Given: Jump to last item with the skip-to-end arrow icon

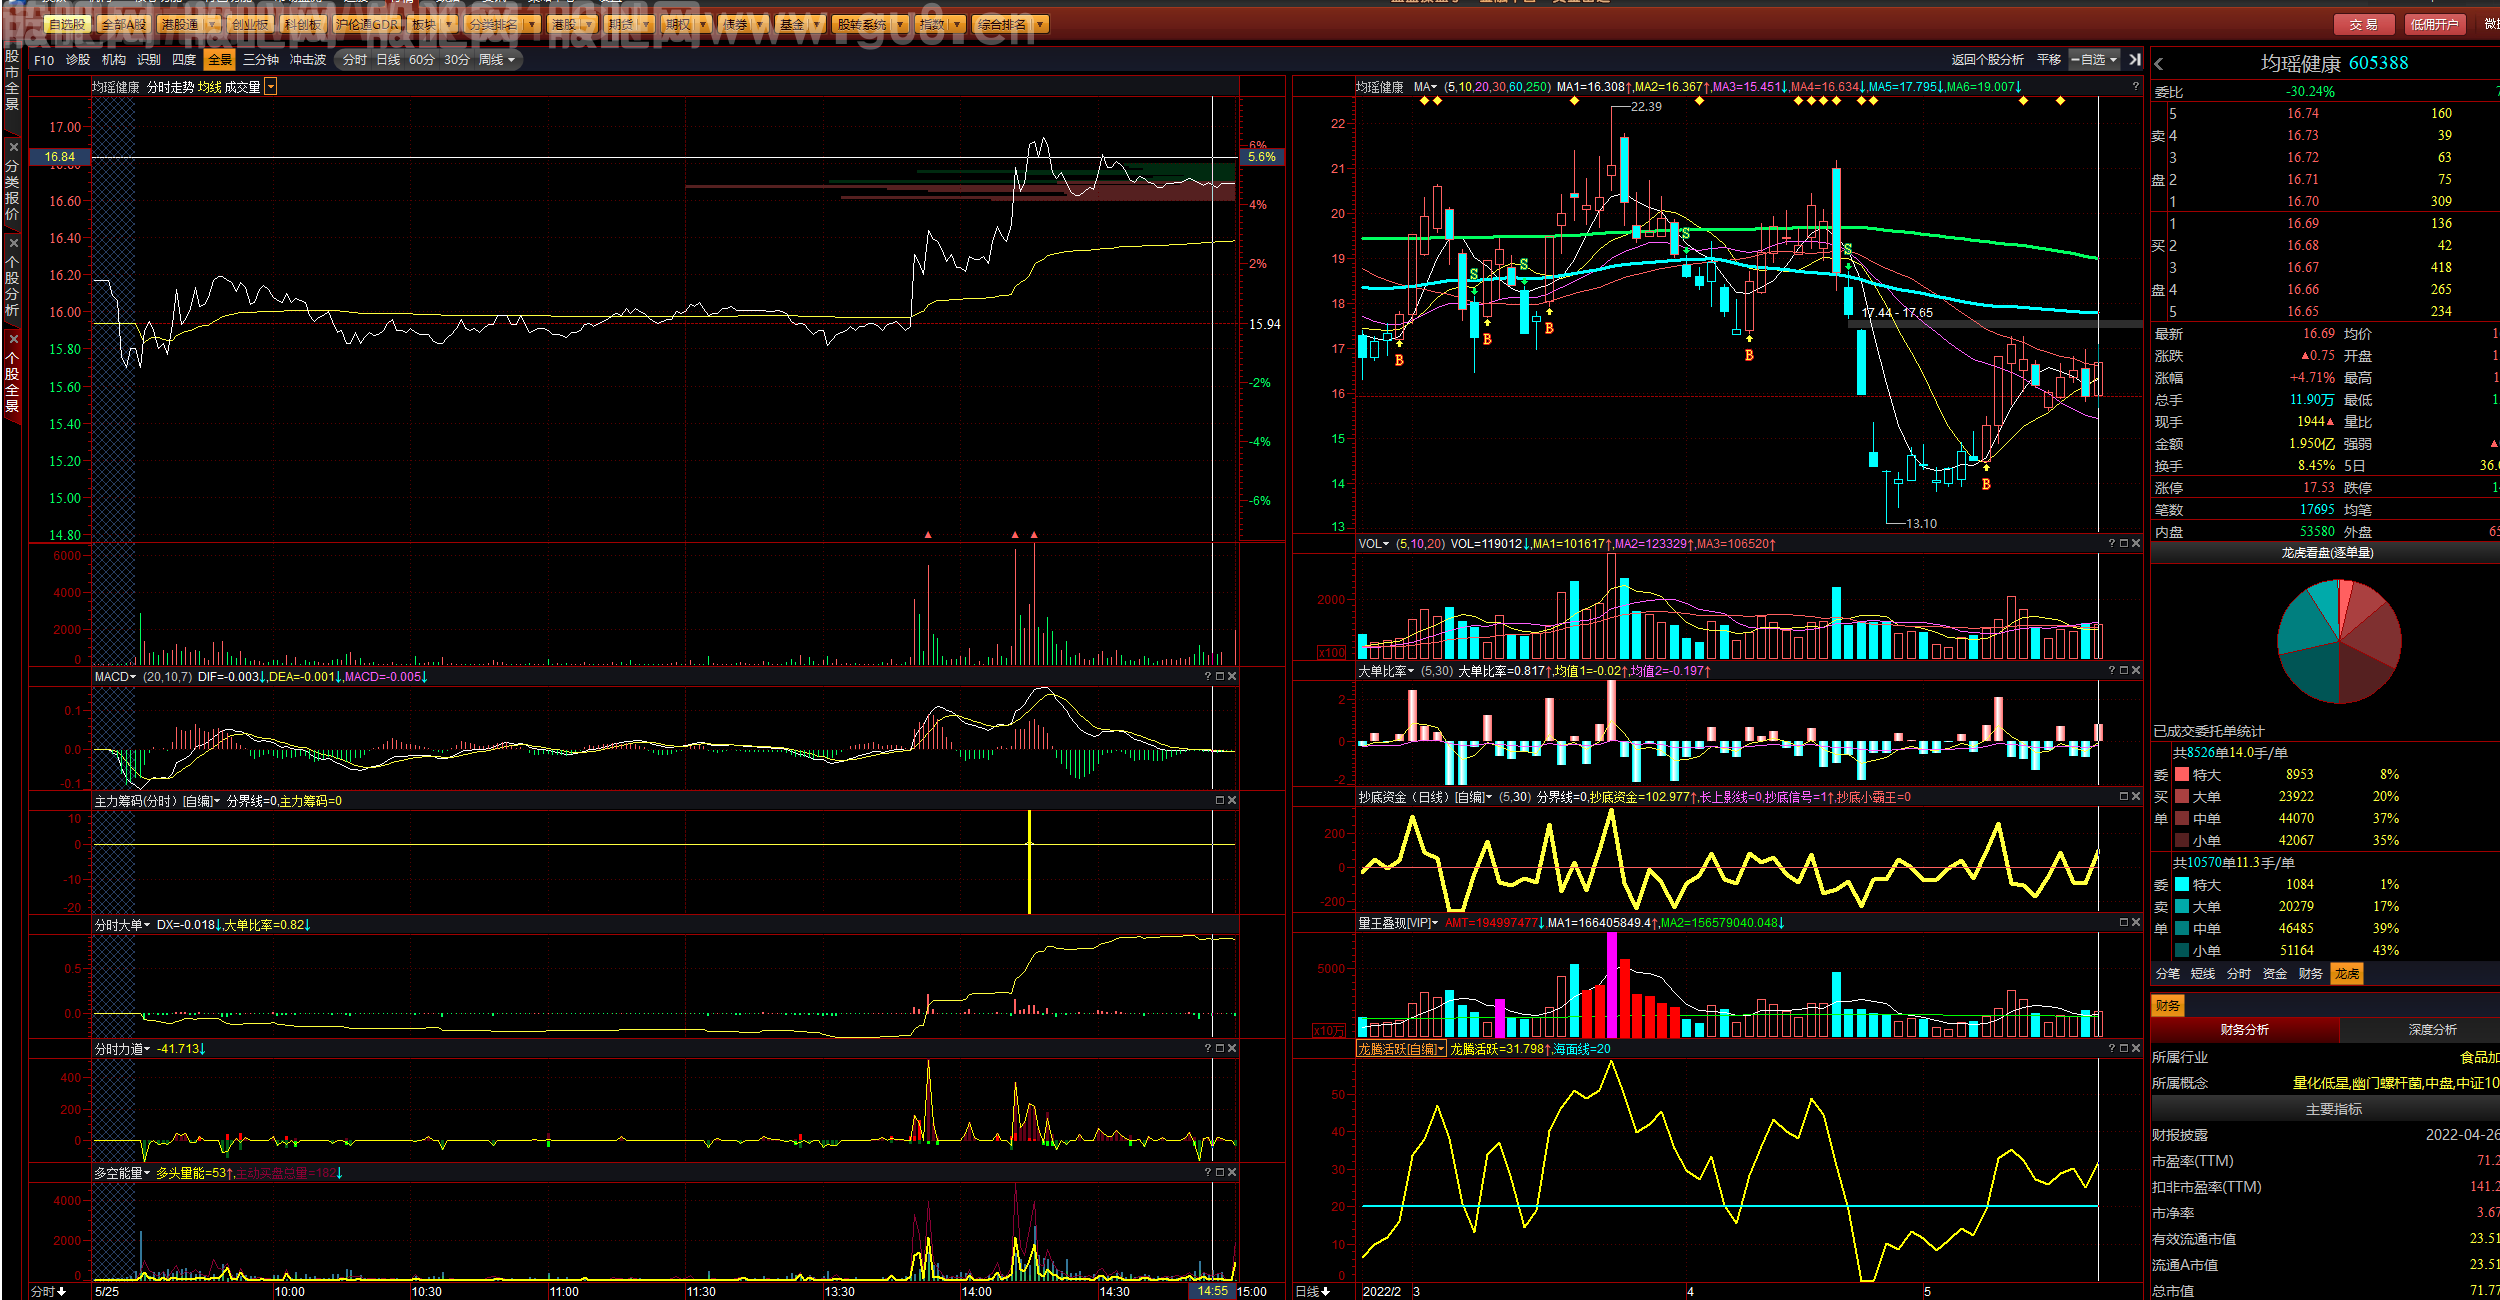Looking at the screenshot, I should [x=2135, y=60].
